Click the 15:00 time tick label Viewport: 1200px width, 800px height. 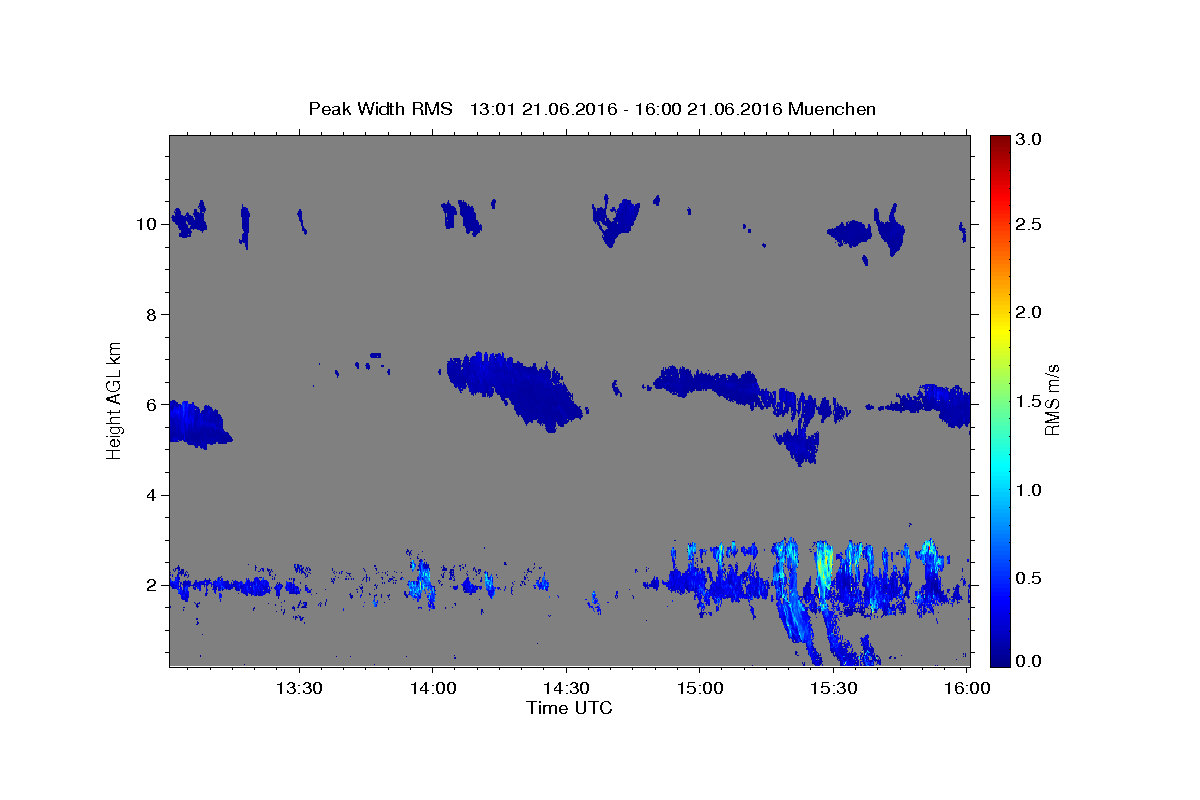[x=700, y=689]
